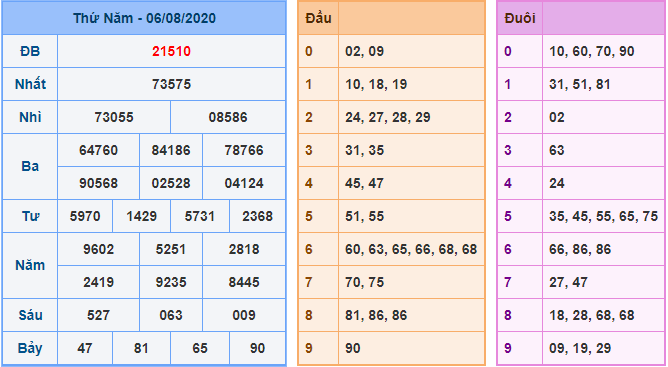Click third prize number 64760
This screenshot has width=668, height=367.
98,150
